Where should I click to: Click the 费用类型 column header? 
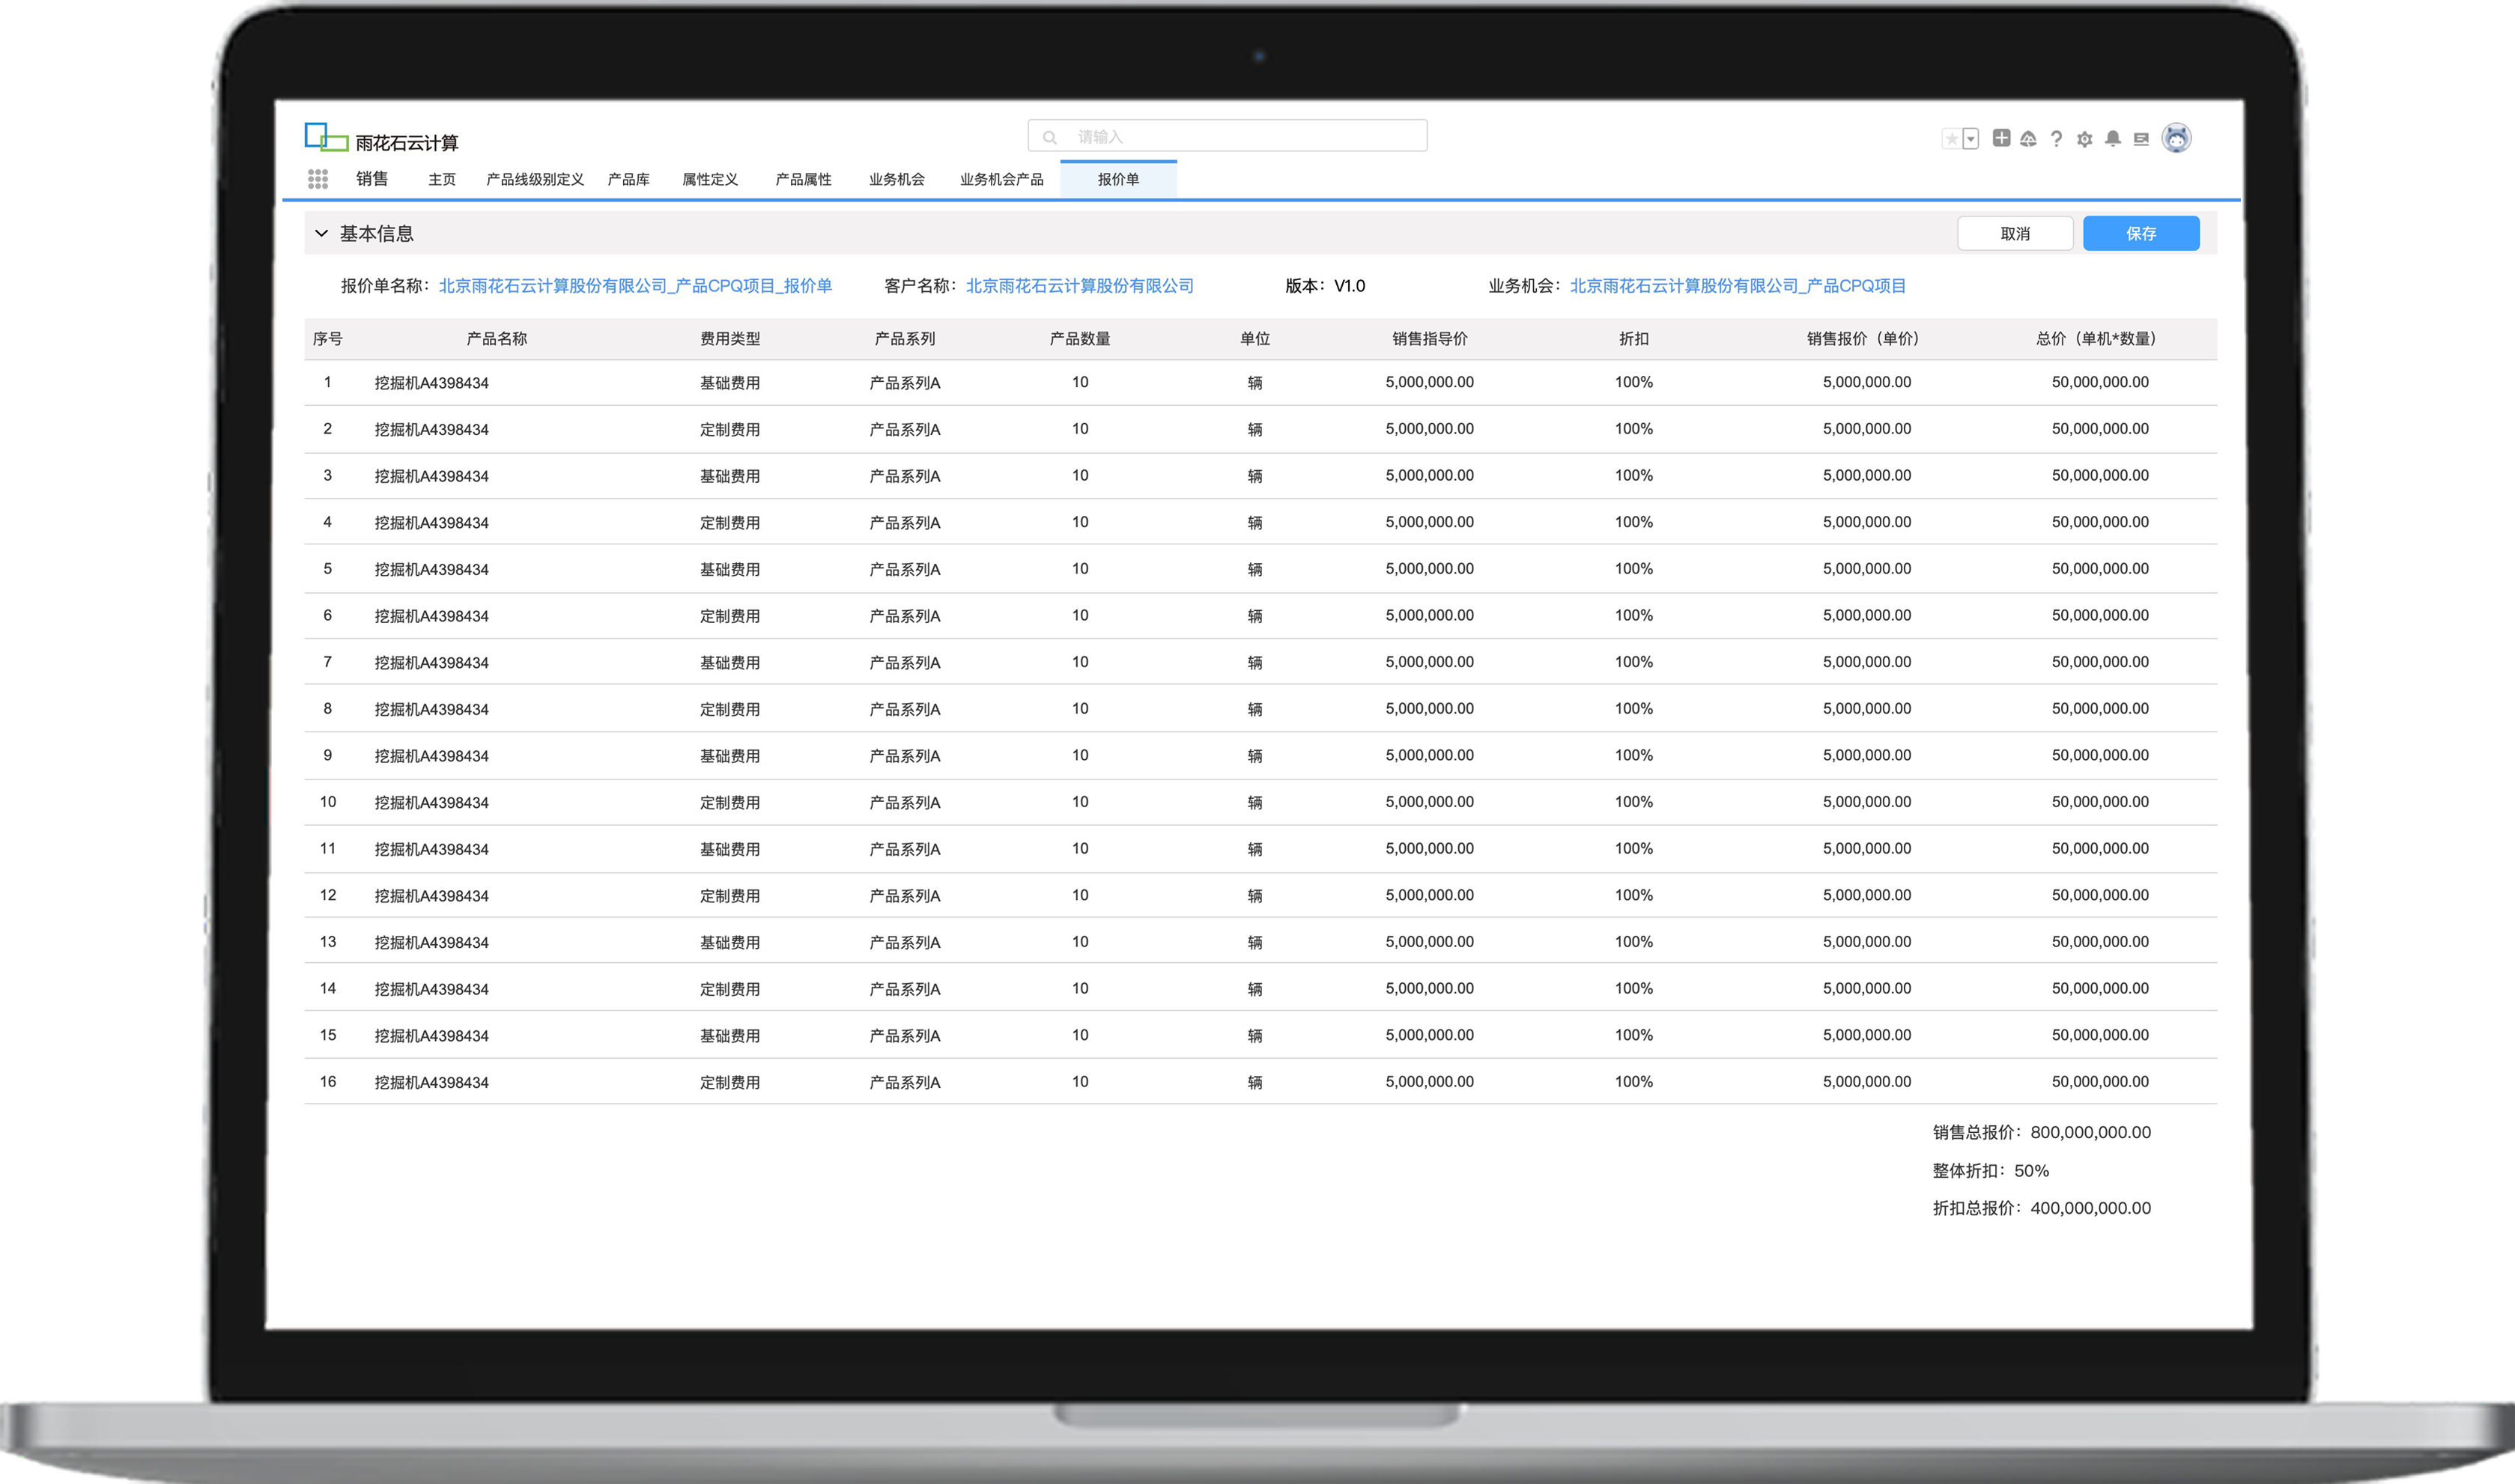tap(730, 339)
